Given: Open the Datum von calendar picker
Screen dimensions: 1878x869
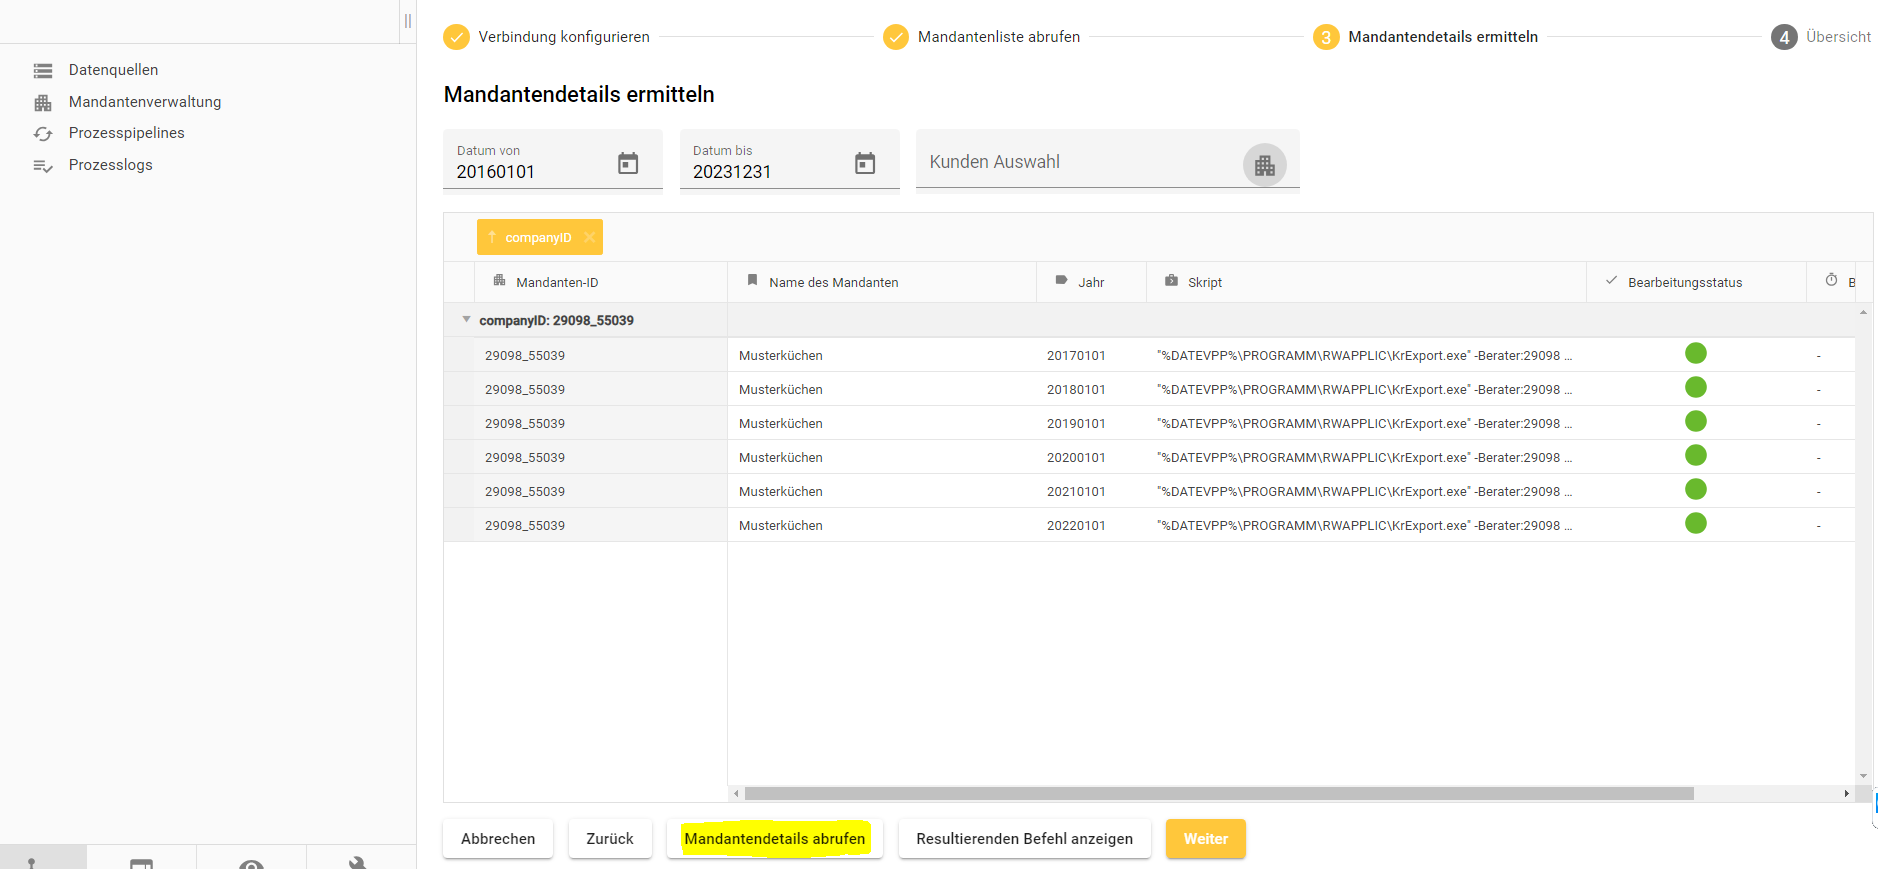Looking at the screenshot, I should (628, 163).
